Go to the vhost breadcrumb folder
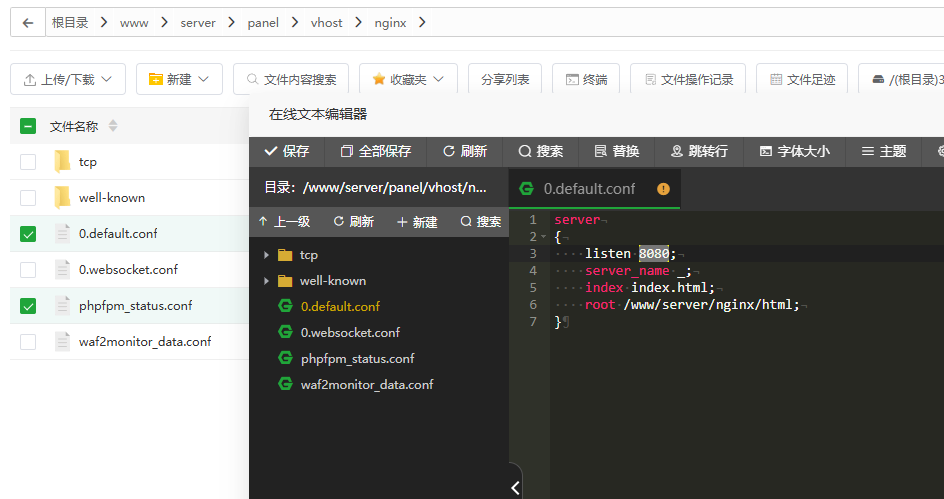This screenshot has height=499, width=944. point(326,23)
